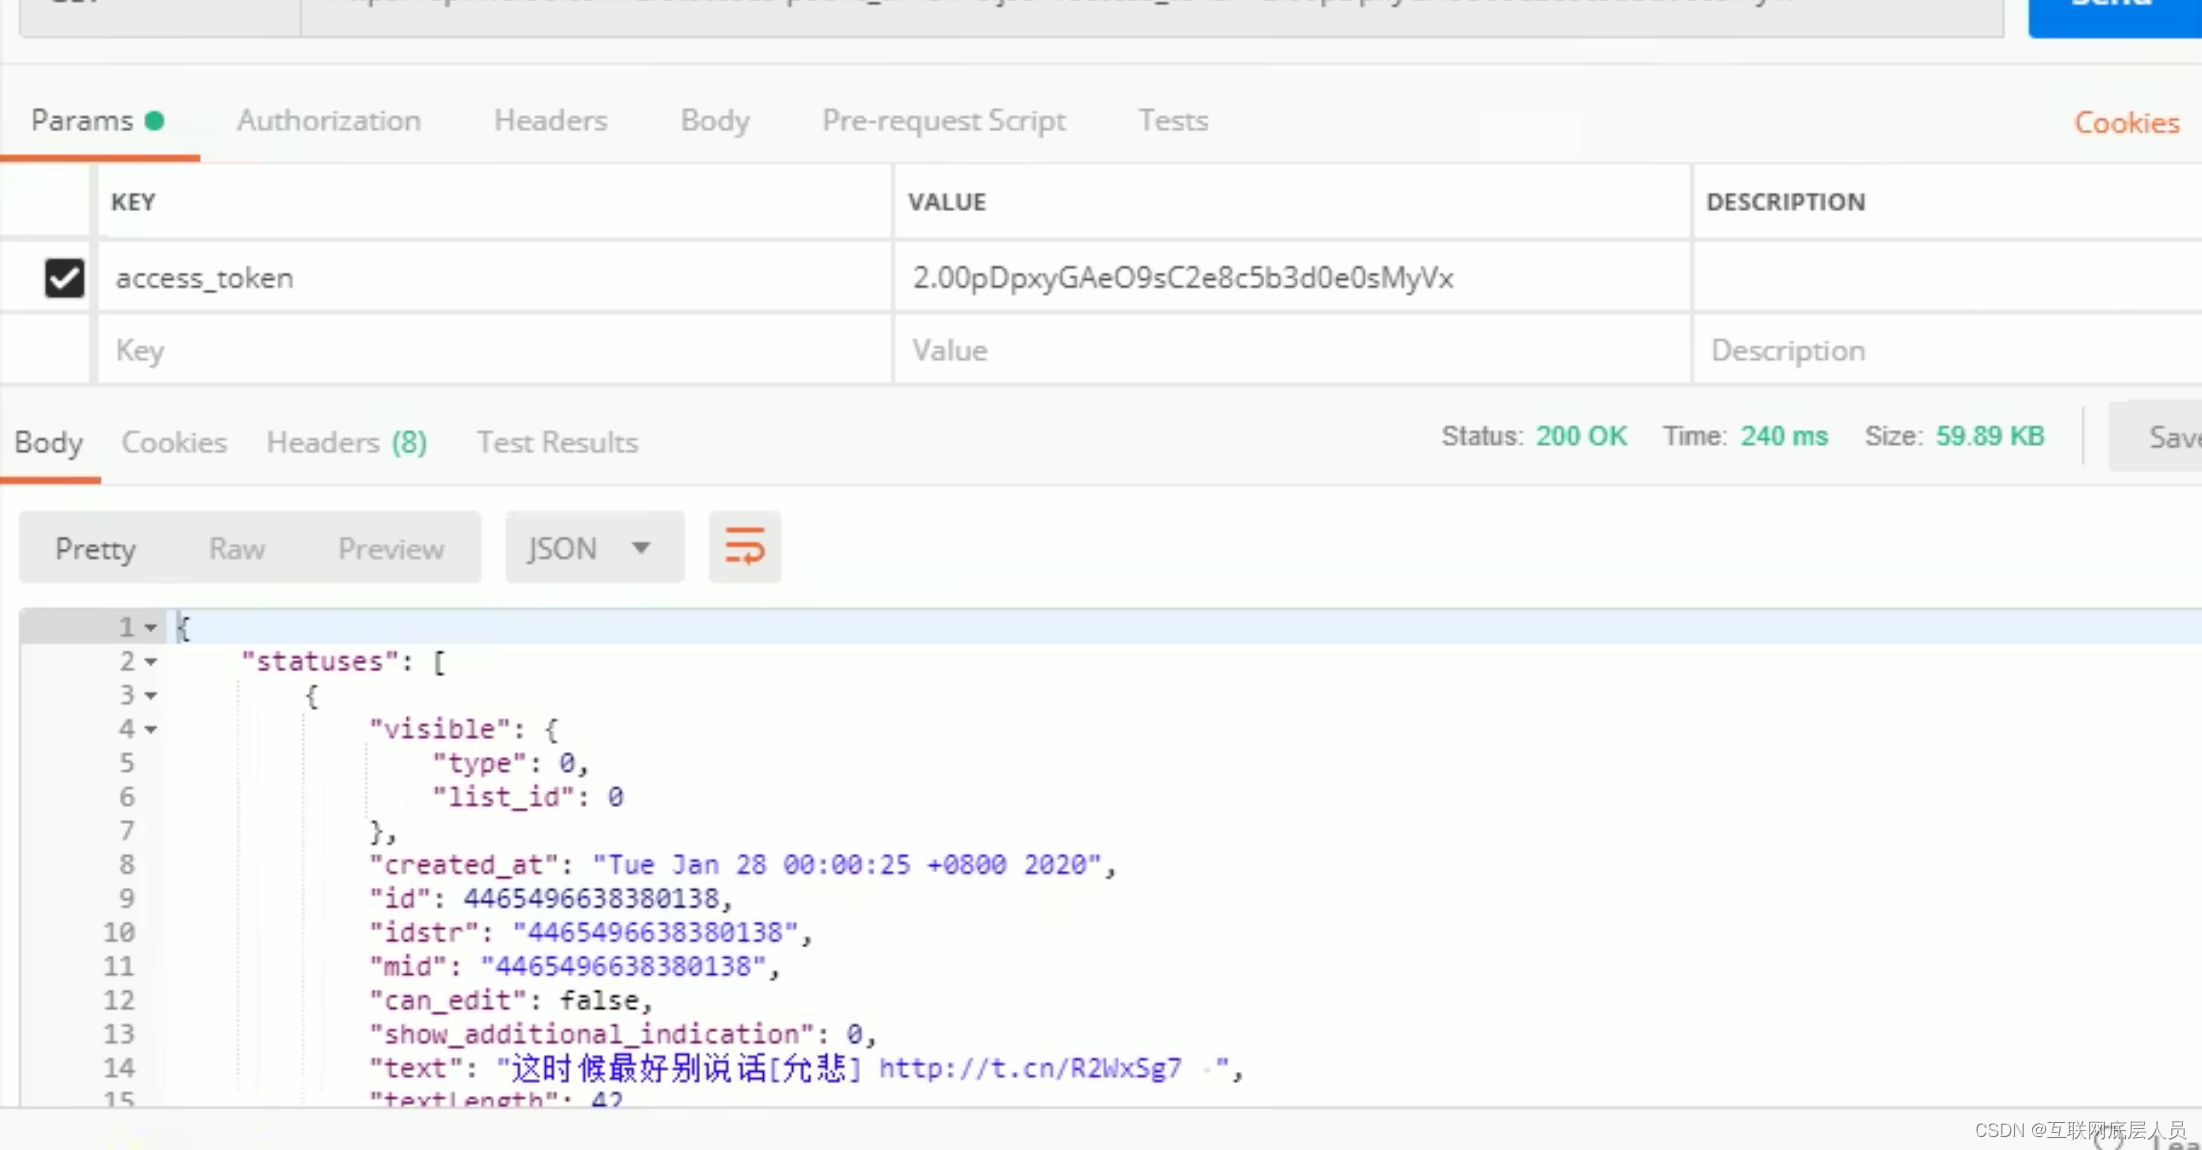Screen dimensions: 2202x1150
Task: Open the Cookies link at right
Action: tap(2127, 123)
